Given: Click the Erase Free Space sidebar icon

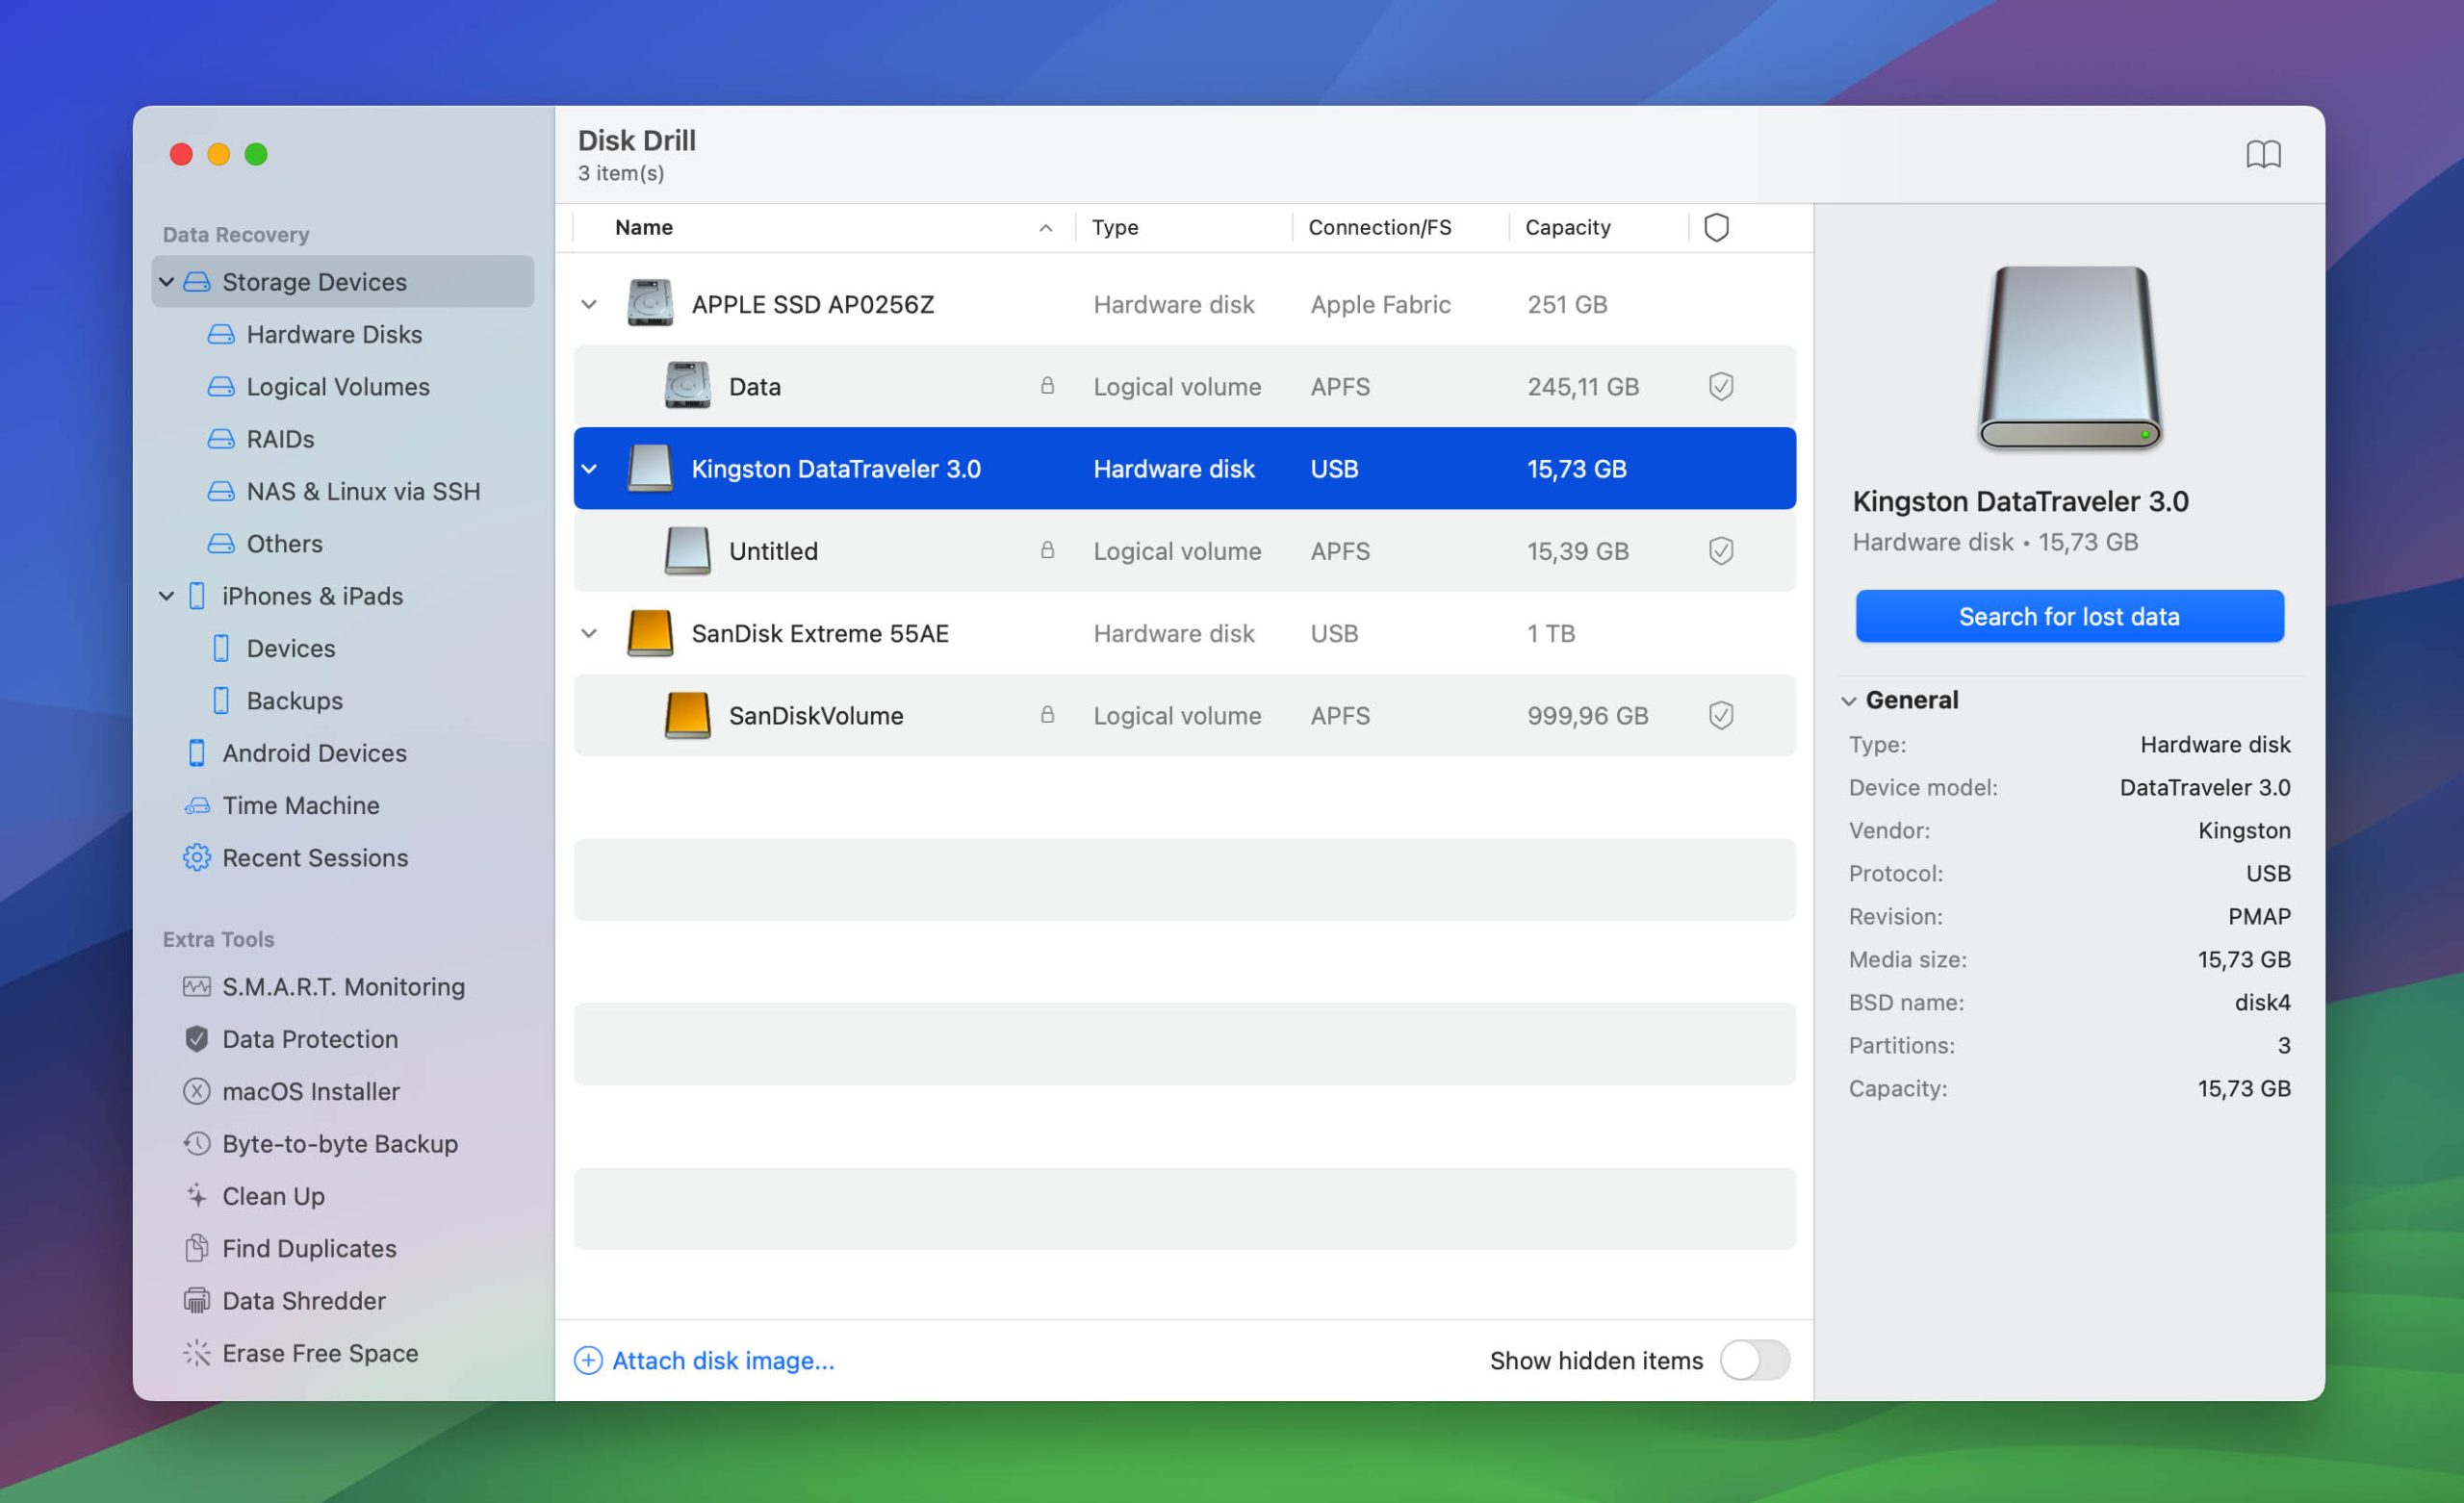Looking at the screenshot, I should [197, 1353].
